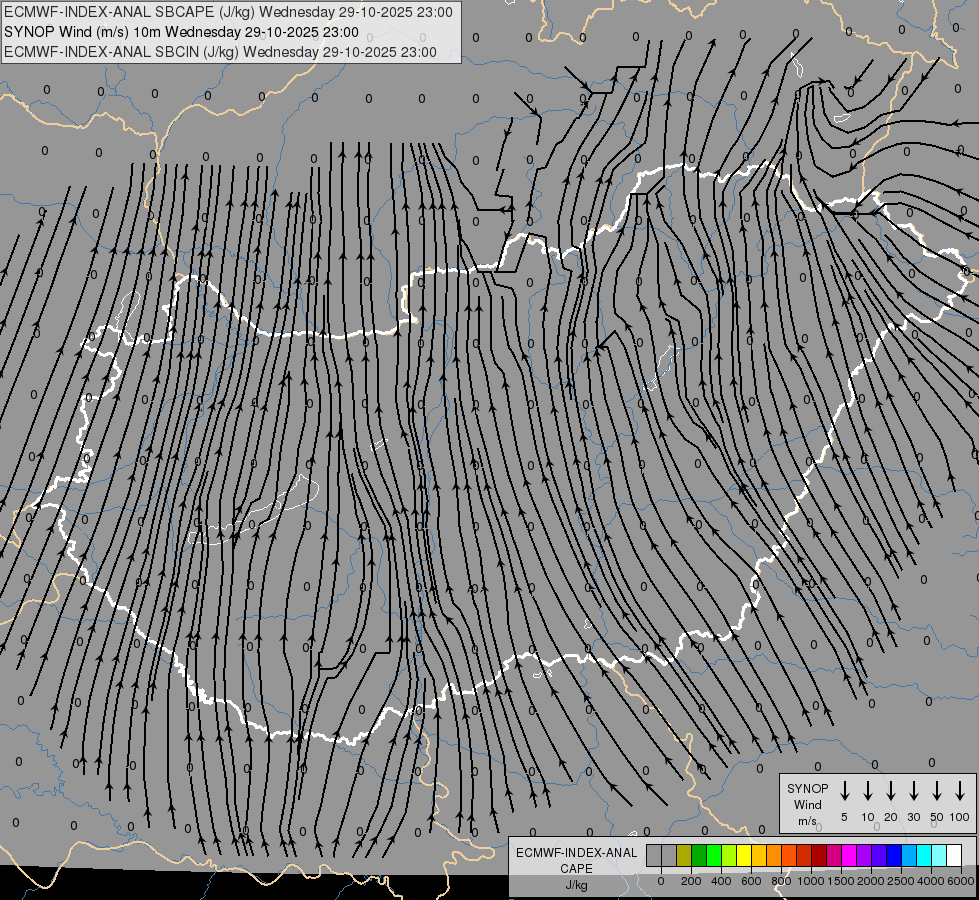Select the olive CAPE legend swatch
The width and height of the screenshot is (979, 900).
(684, 855)
